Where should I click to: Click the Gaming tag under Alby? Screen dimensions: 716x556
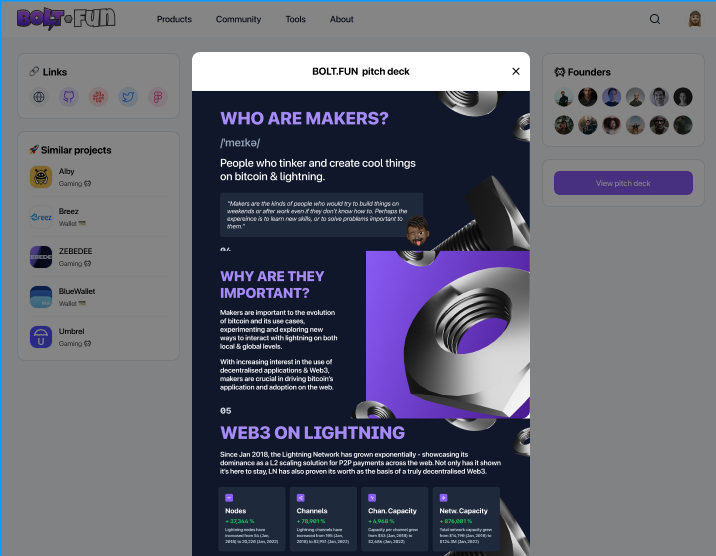pos(75,184)
